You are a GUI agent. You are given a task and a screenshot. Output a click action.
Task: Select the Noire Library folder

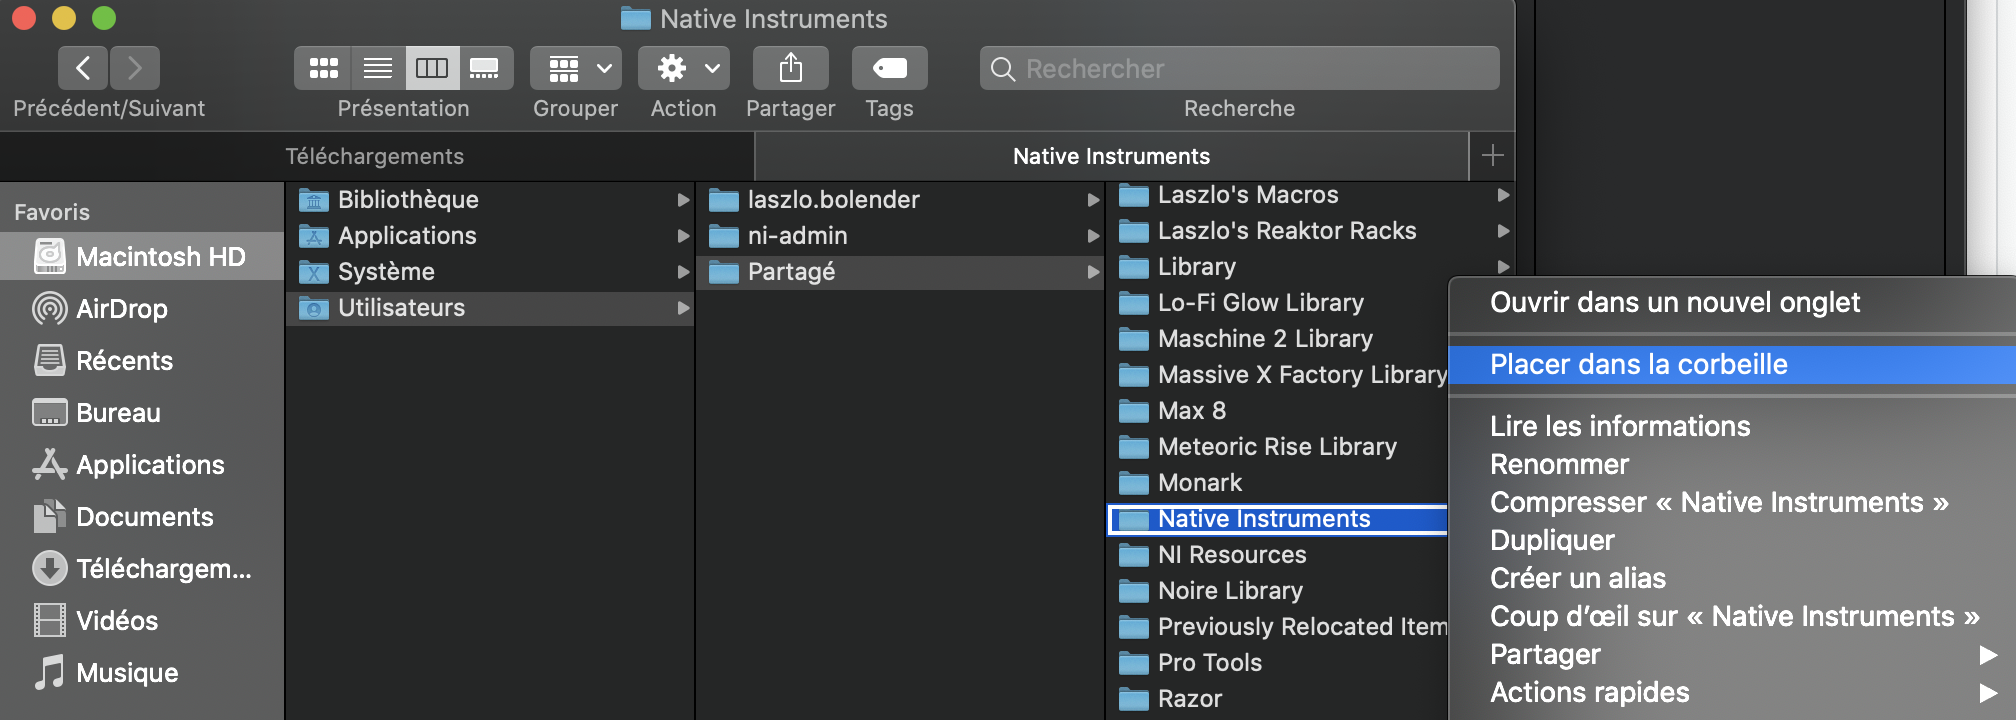(1278, 591)
